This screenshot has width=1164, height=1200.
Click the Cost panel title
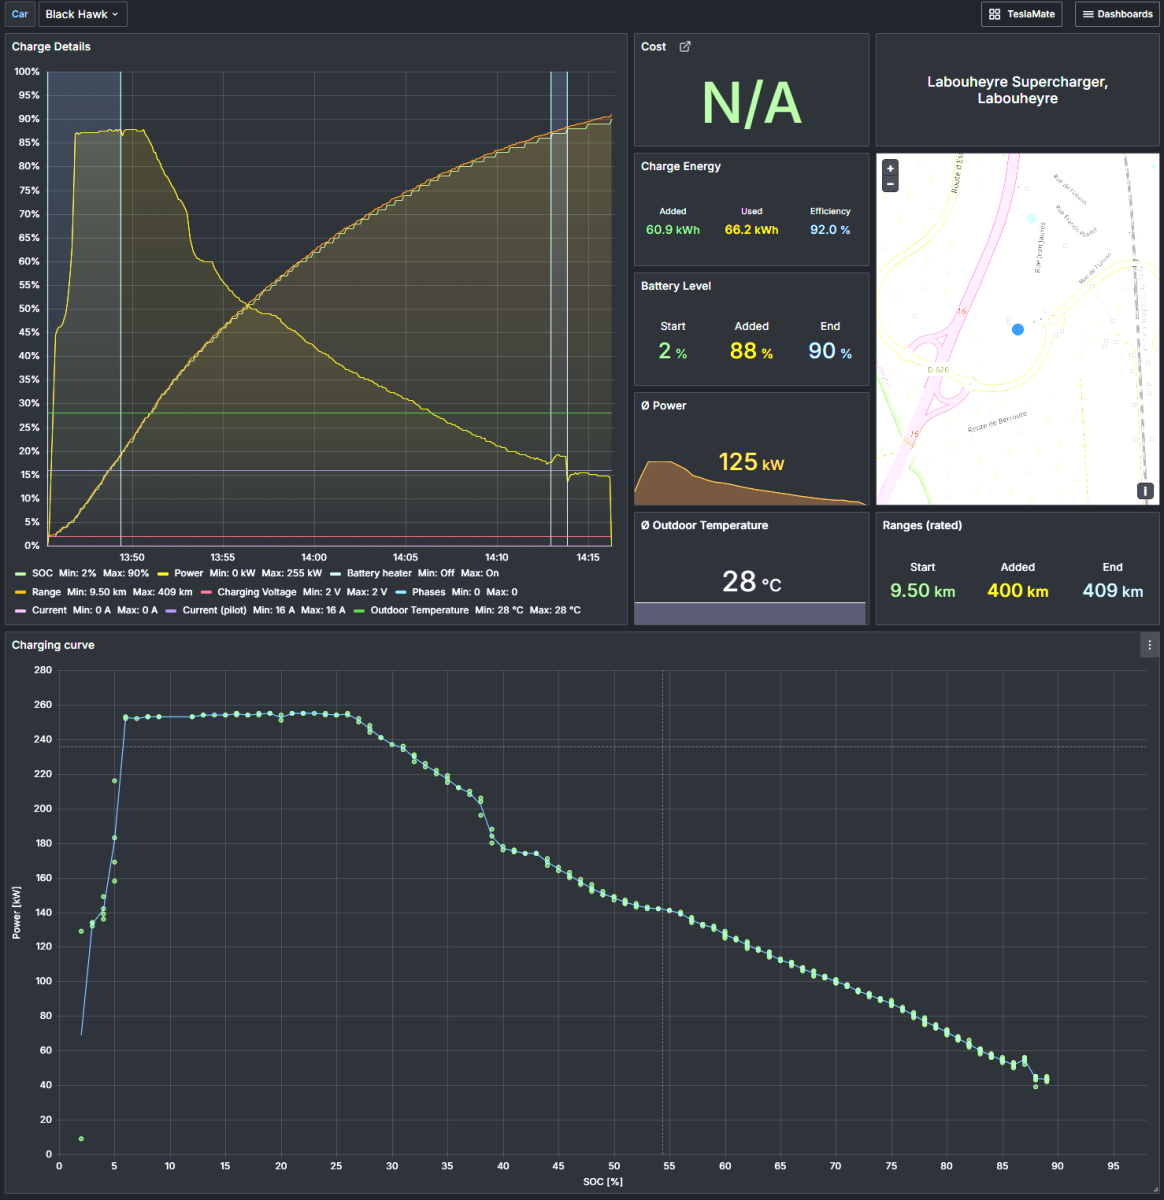click(653, 47)
